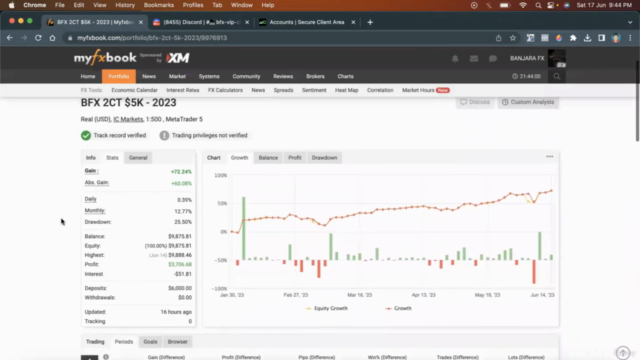Open Chrome downloads icon
The image size is (640, 360).
coord(587,38)
